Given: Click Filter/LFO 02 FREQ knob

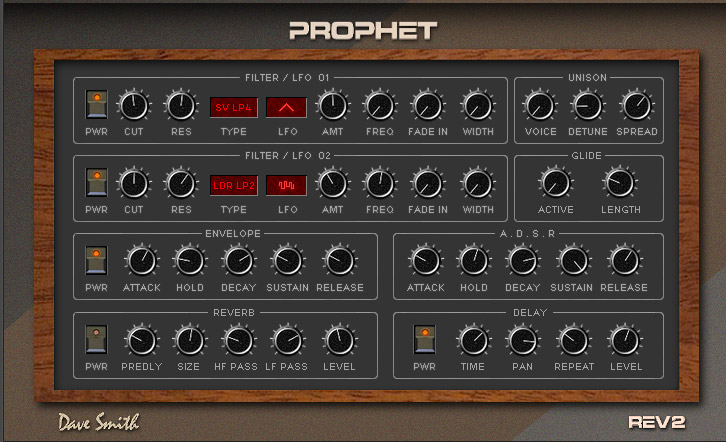Looking at the screenshot, I should (x=380, y=183).
